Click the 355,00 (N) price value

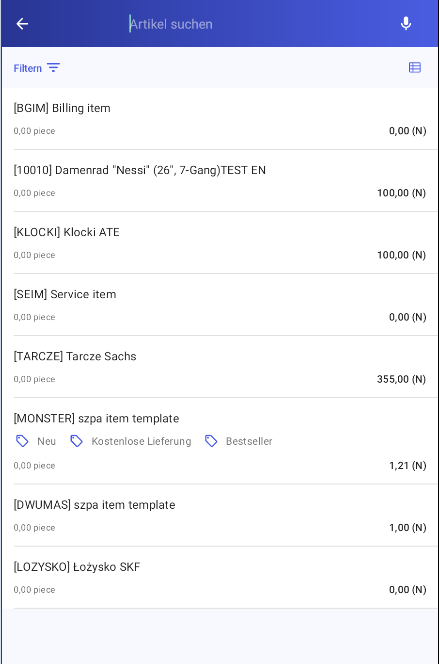(x=401, y=379)
